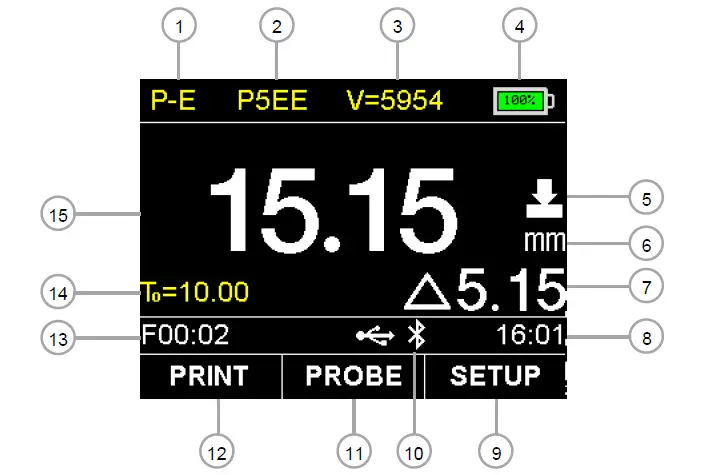Click the download arrow coupling icon
The image size is (709, 475).
coord(545,198)
